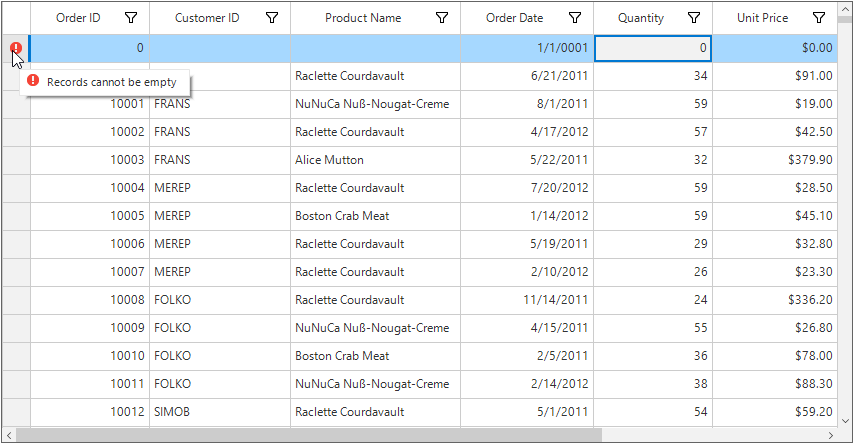Sort by Order ID column header

click(x=78, y=18)
